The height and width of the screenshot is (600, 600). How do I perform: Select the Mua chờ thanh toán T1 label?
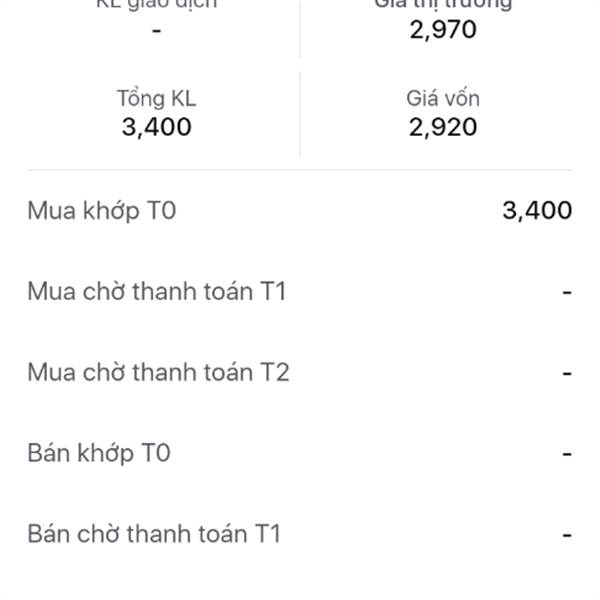[157, 292]
